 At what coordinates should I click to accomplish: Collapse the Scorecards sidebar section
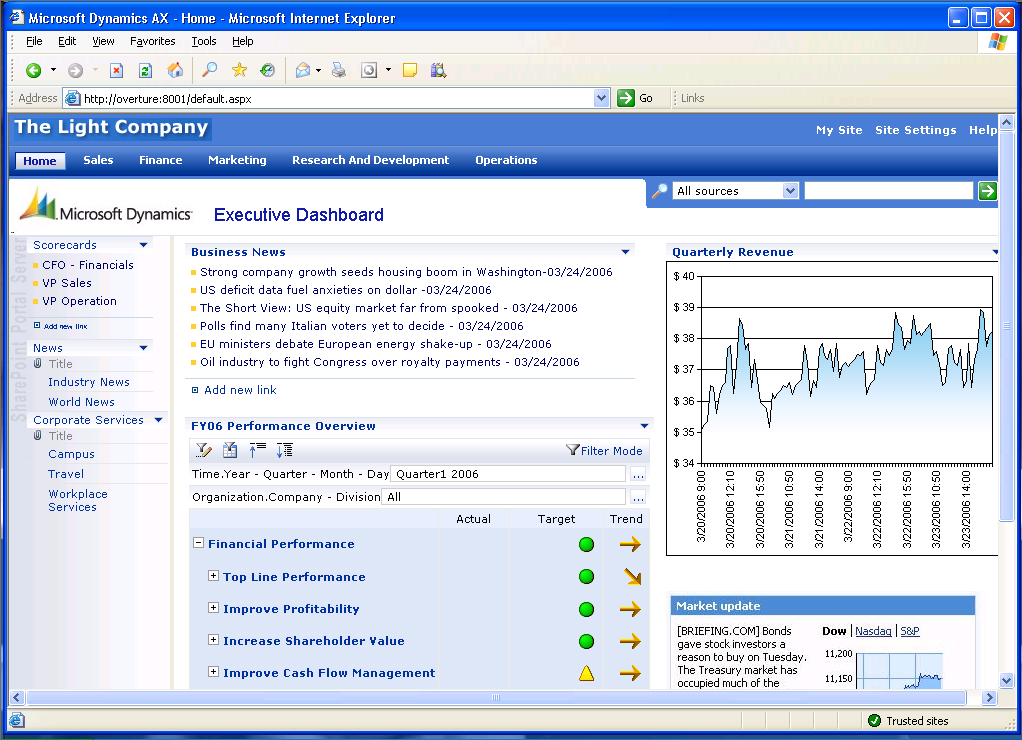pos(143,244)
